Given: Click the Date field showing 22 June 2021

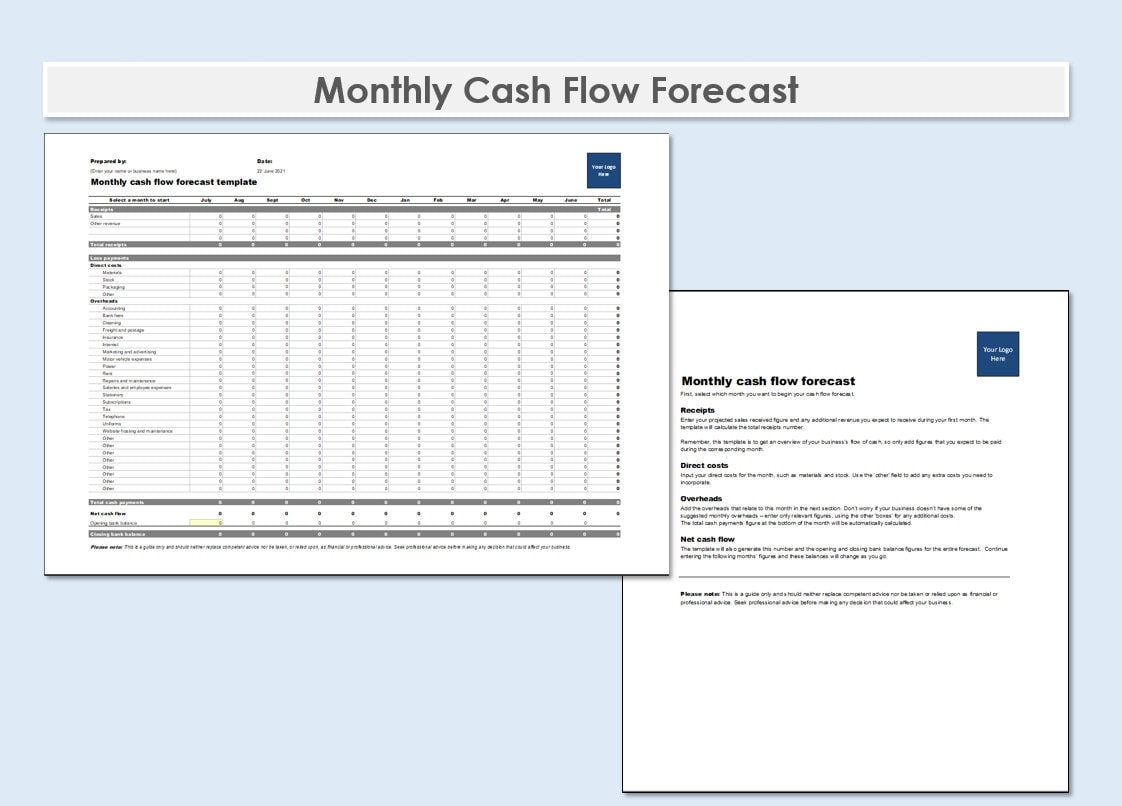Looking at the screenshot, I should pyautogui.click(x=270, y=171).
